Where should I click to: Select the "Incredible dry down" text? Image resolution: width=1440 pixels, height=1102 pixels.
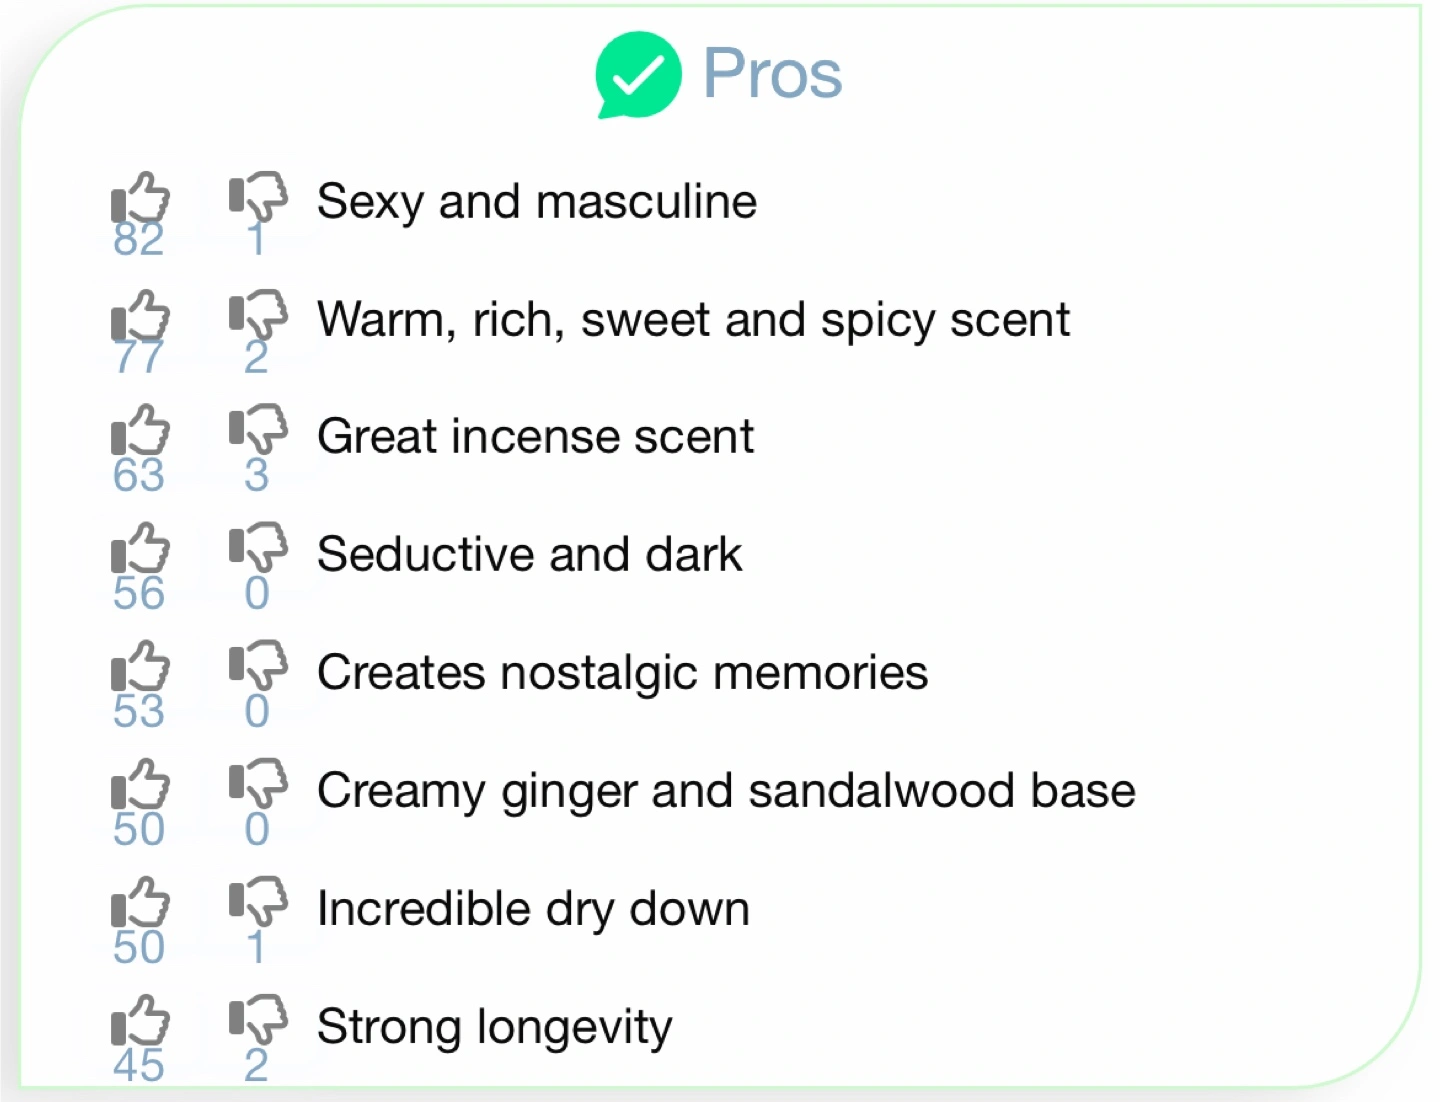point(533,910)
